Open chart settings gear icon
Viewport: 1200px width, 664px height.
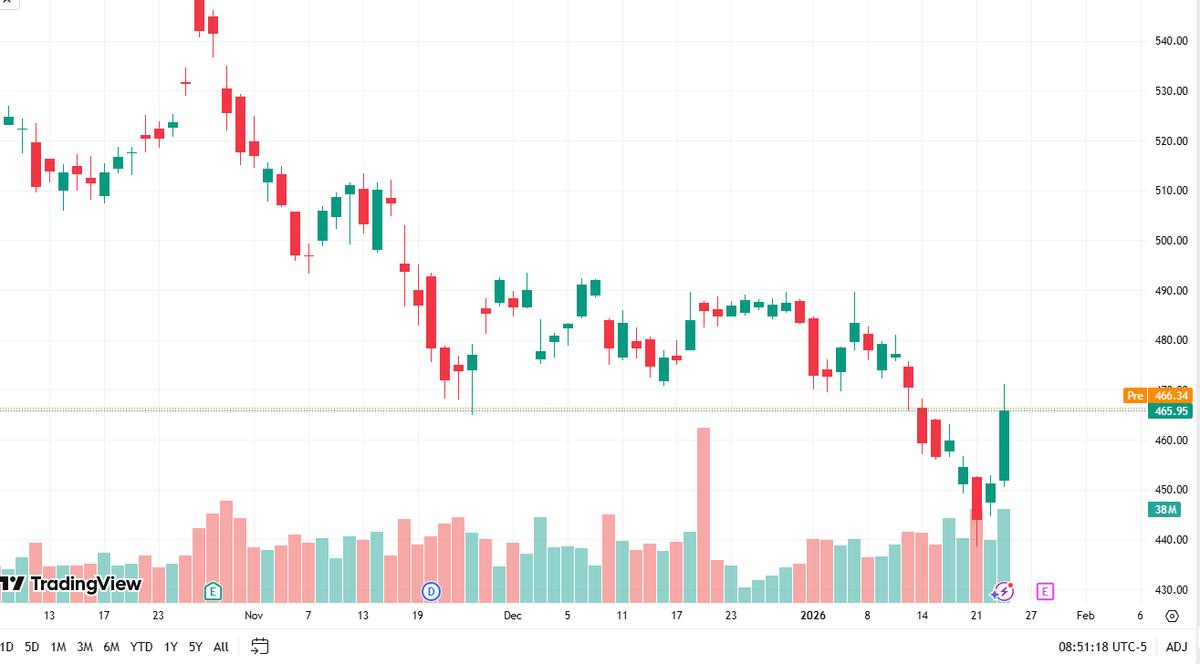[1172, 615]
